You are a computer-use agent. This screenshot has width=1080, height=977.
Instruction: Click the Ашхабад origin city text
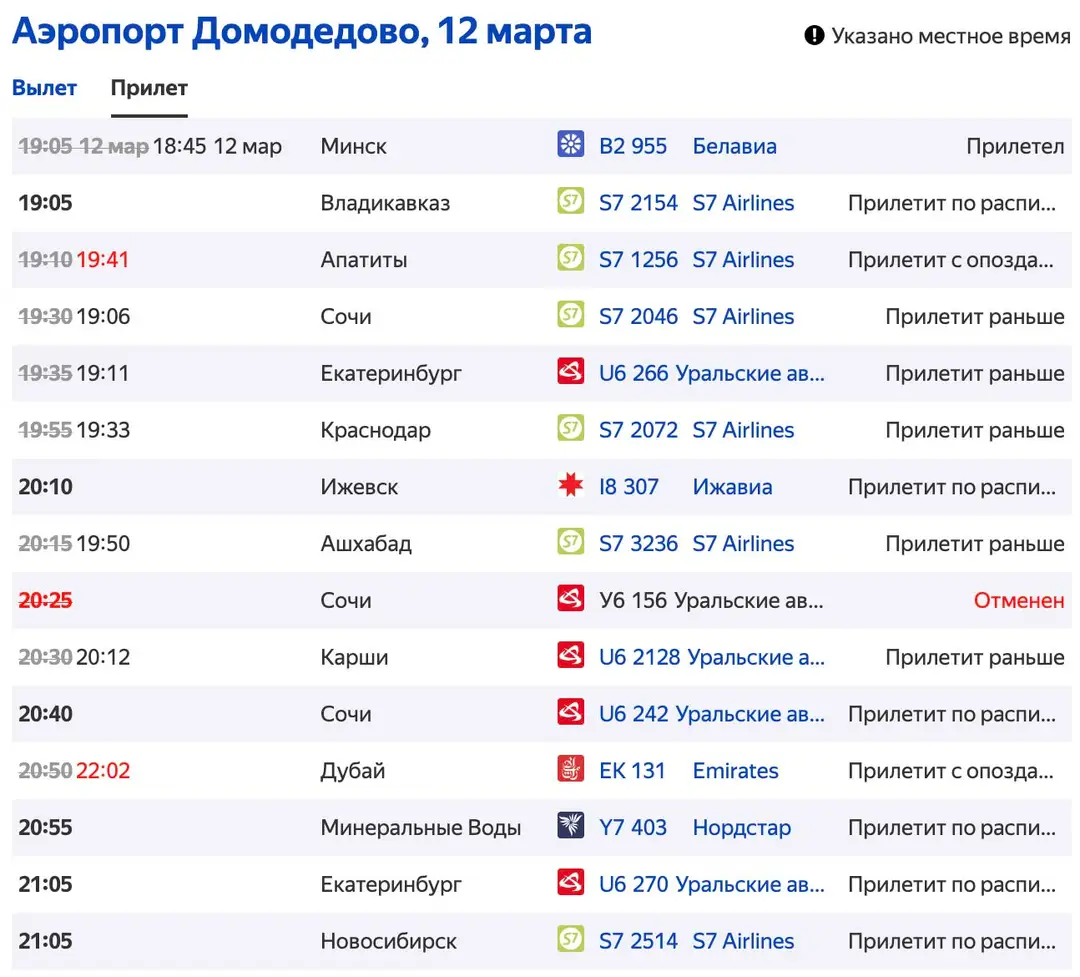pyautogui.click(x=366, y=544)
